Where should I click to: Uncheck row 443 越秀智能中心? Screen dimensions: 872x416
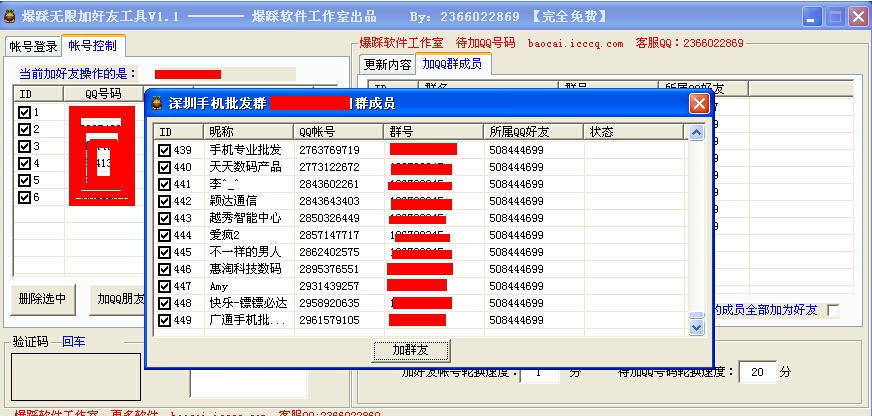[x=165, y=218]
